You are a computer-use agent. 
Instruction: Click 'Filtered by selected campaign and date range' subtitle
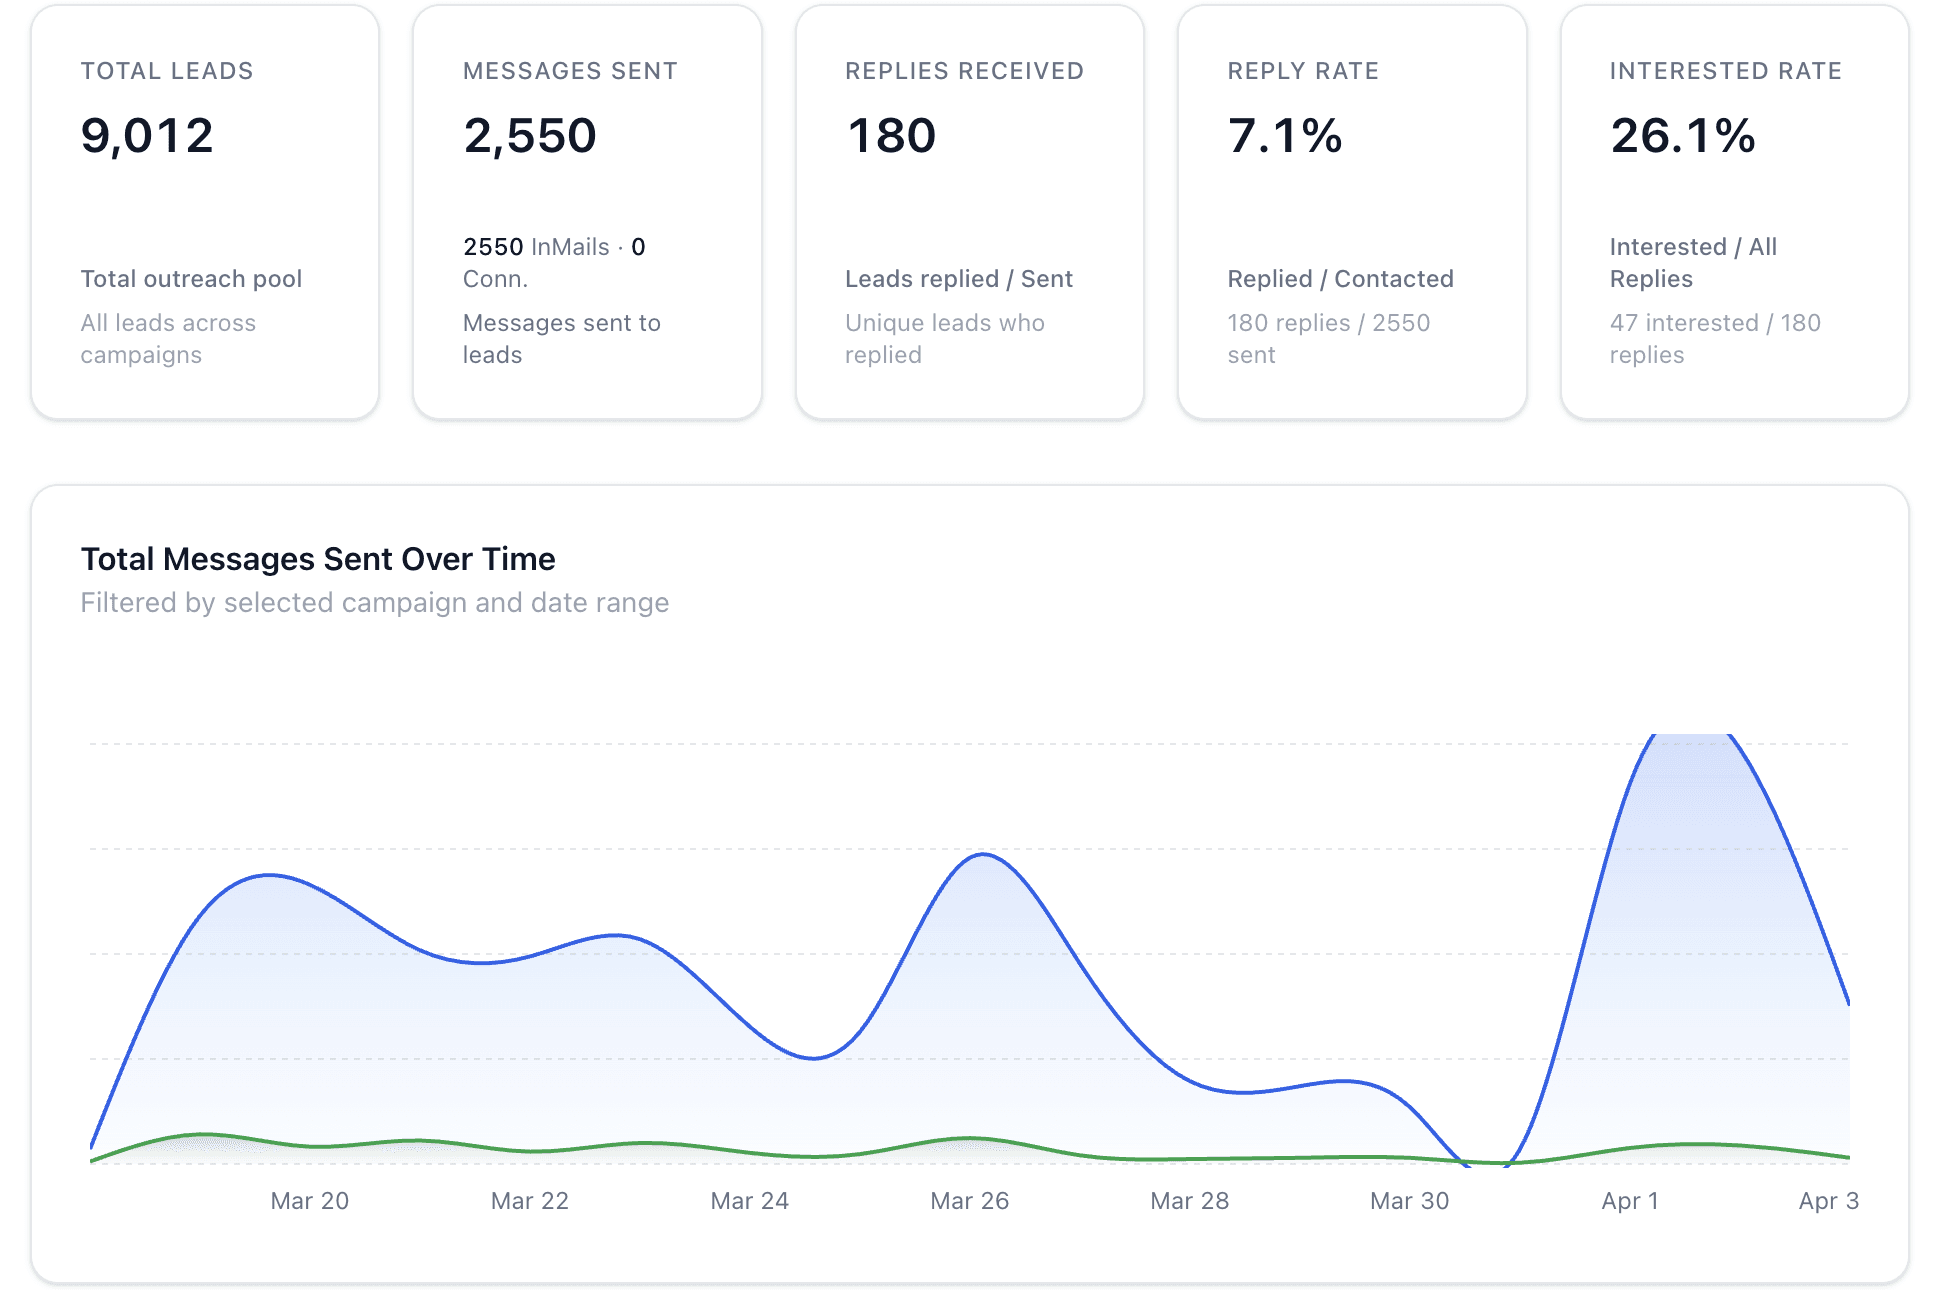[x=375, y=603]
